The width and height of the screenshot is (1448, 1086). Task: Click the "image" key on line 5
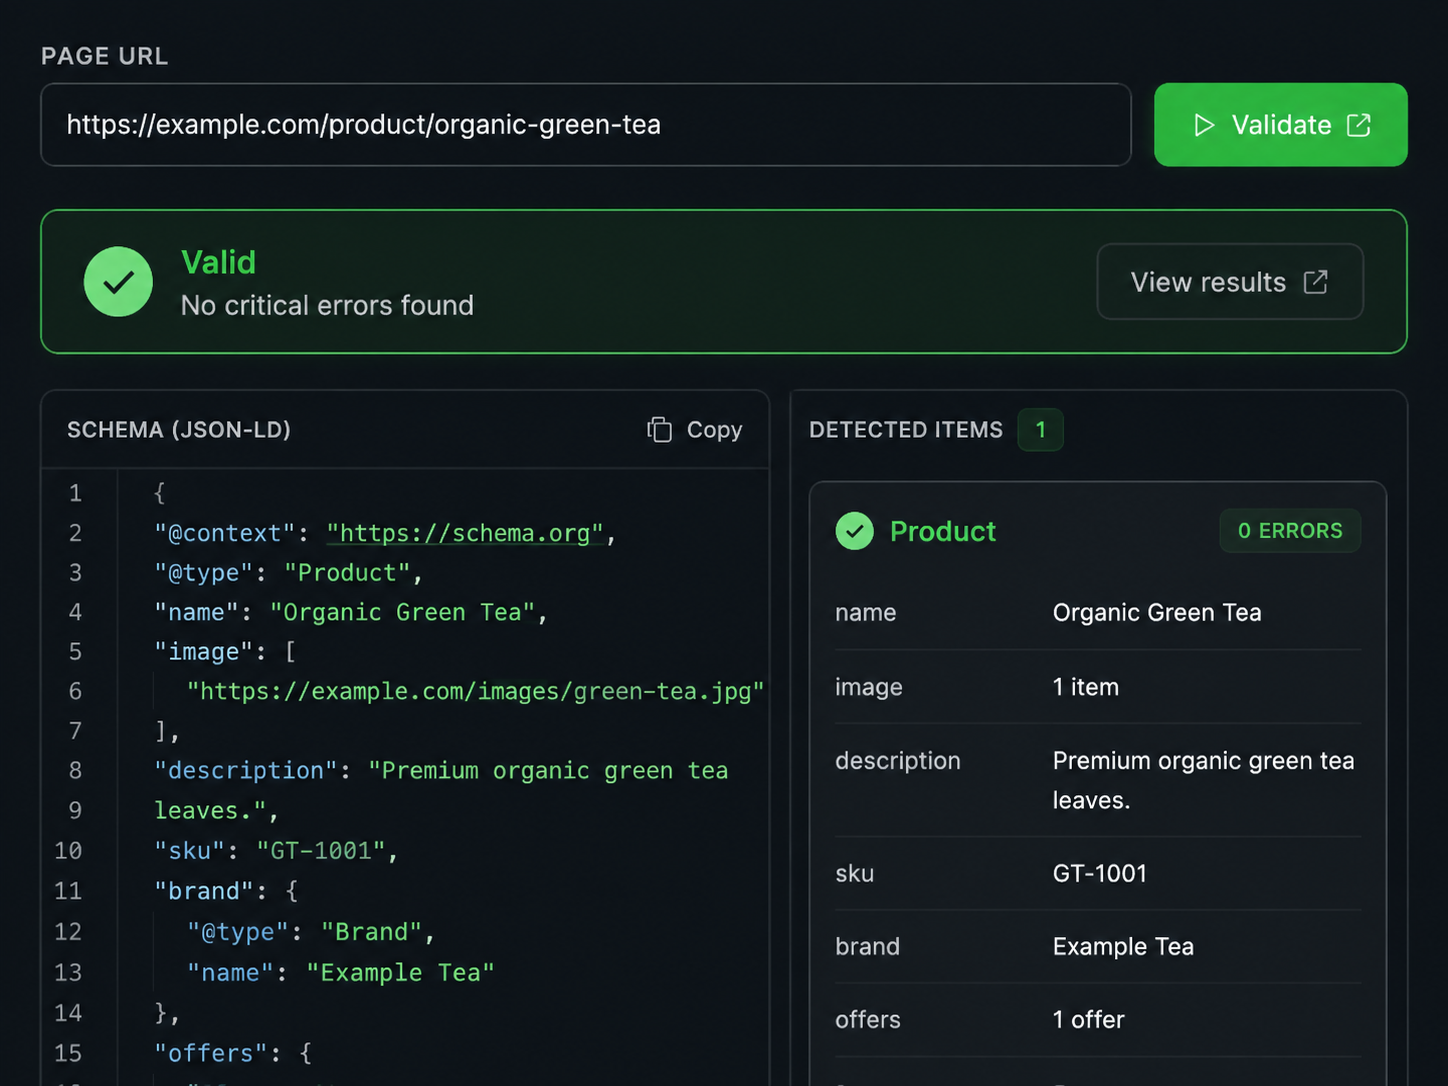pyautogui.click(x=204, y=652)
